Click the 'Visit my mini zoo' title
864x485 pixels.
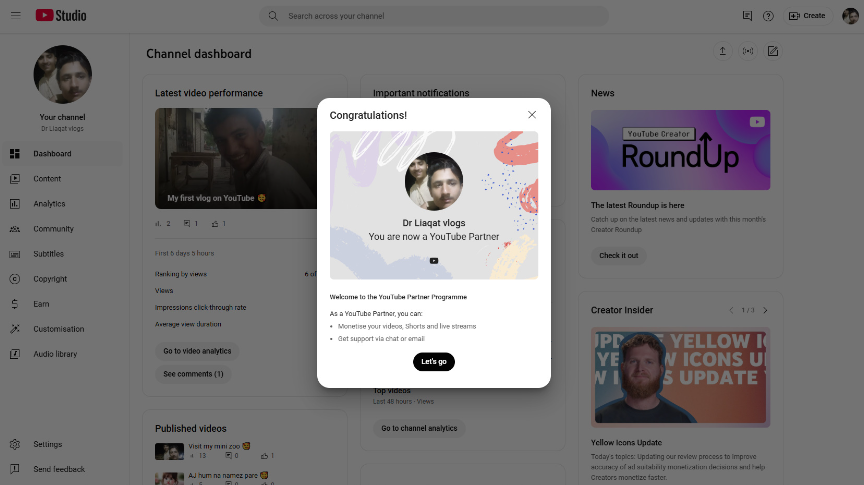click(x=219, y=446)
